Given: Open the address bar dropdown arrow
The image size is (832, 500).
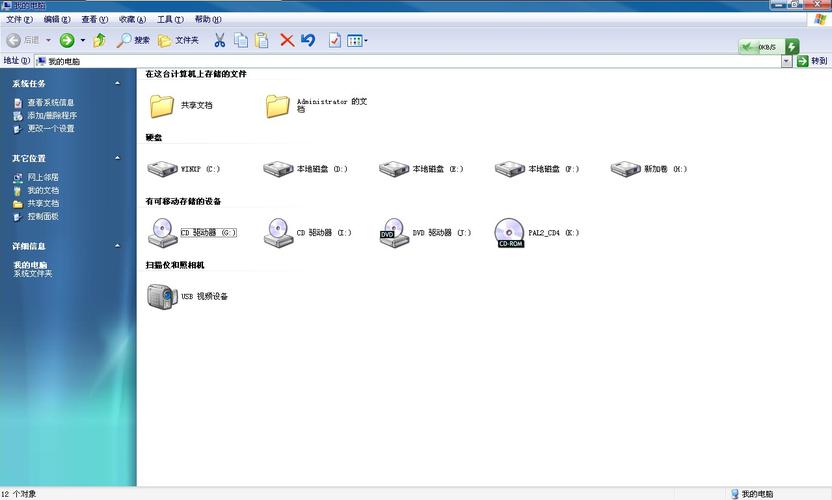Looking at the screenshot, I should (787, 61).
